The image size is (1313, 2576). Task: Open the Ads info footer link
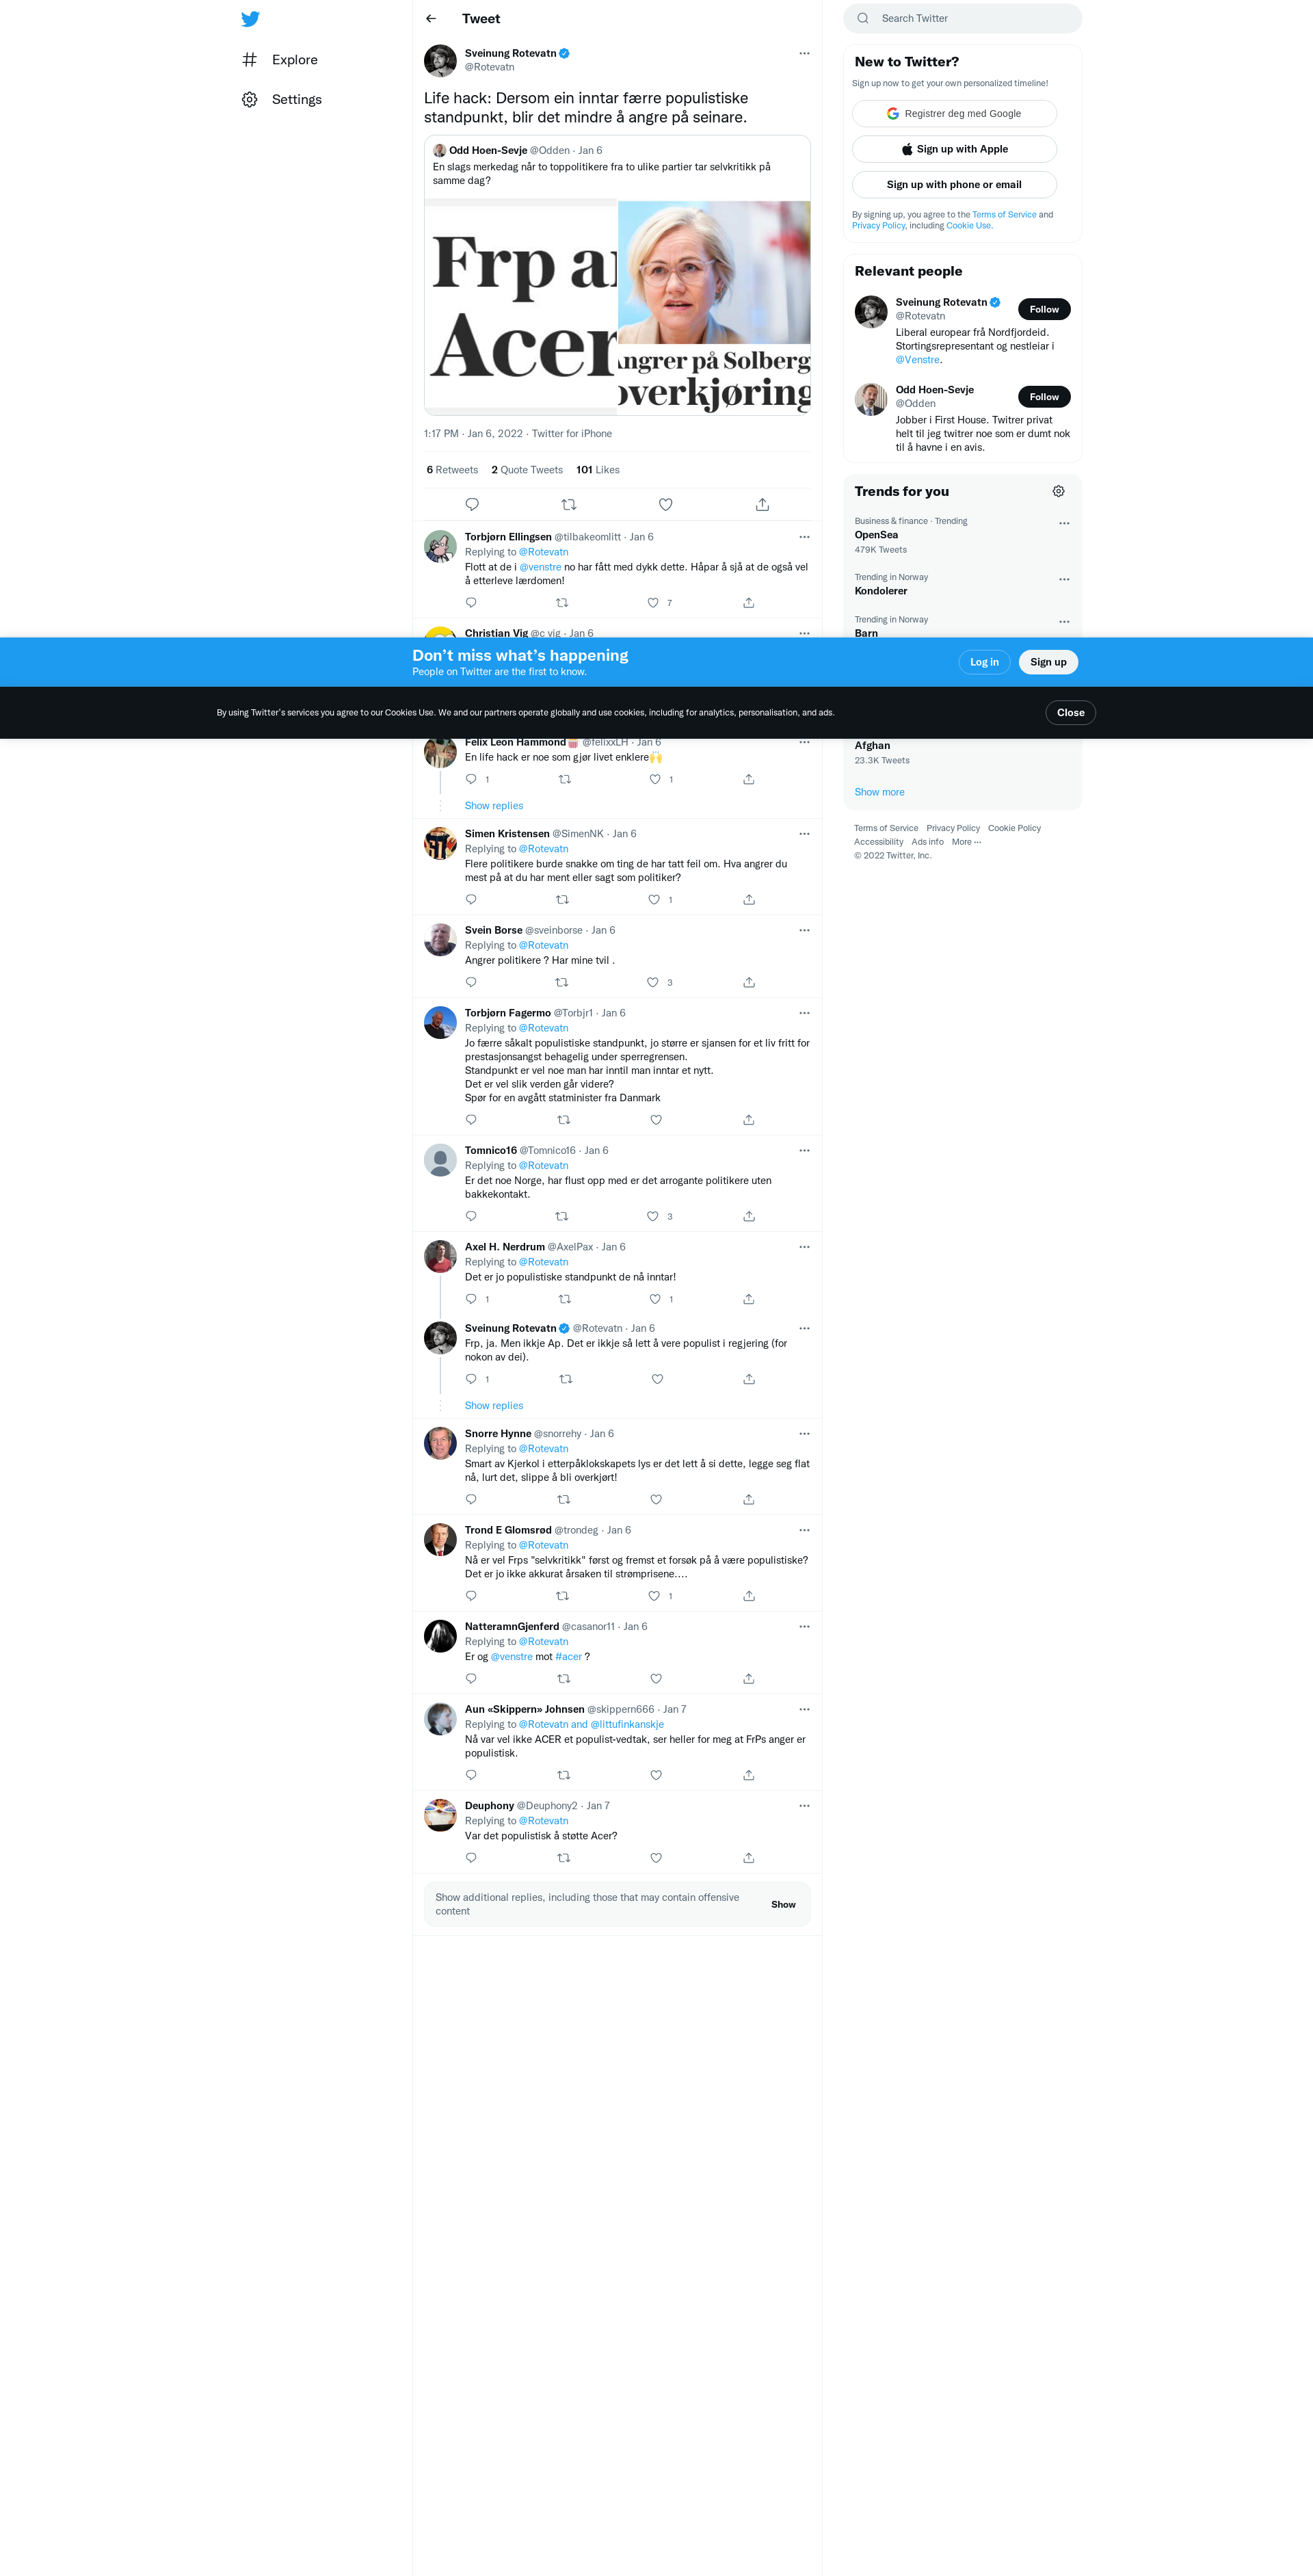pyautogui.click(x=927, y=842)
